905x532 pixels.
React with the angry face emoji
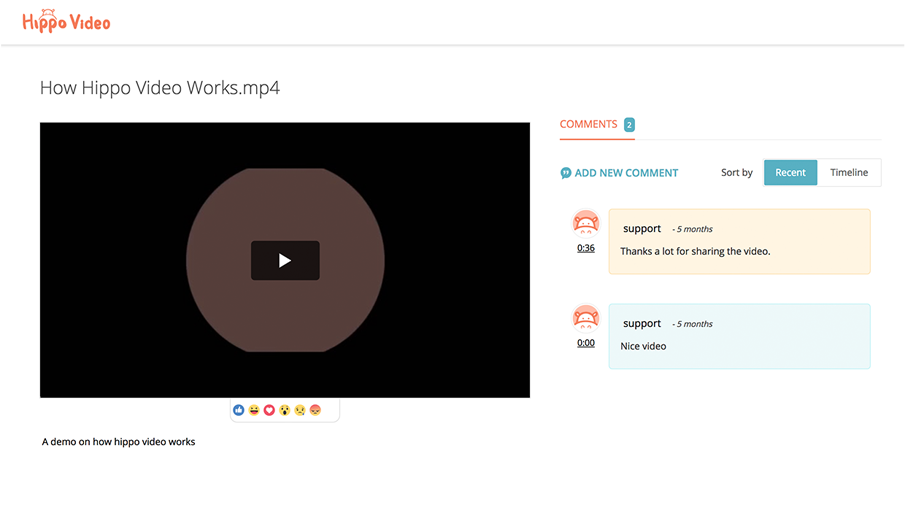click(x=315, y=410)
